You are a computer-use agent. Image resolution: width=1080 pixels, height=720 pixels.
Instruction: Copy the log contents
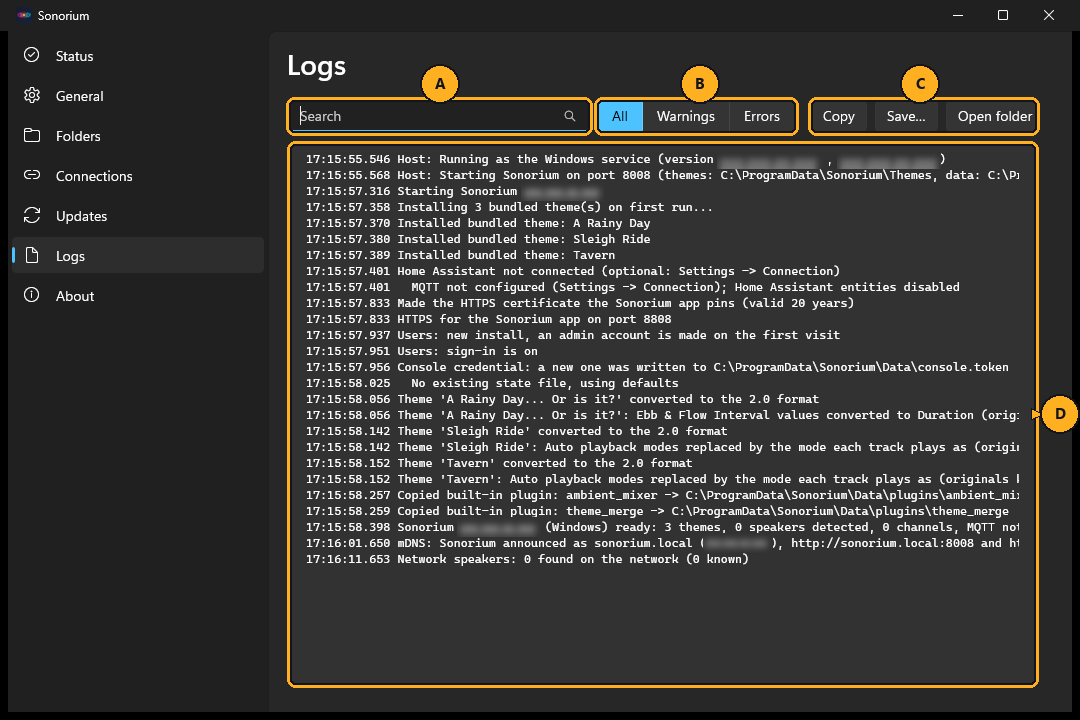[838, 116]
